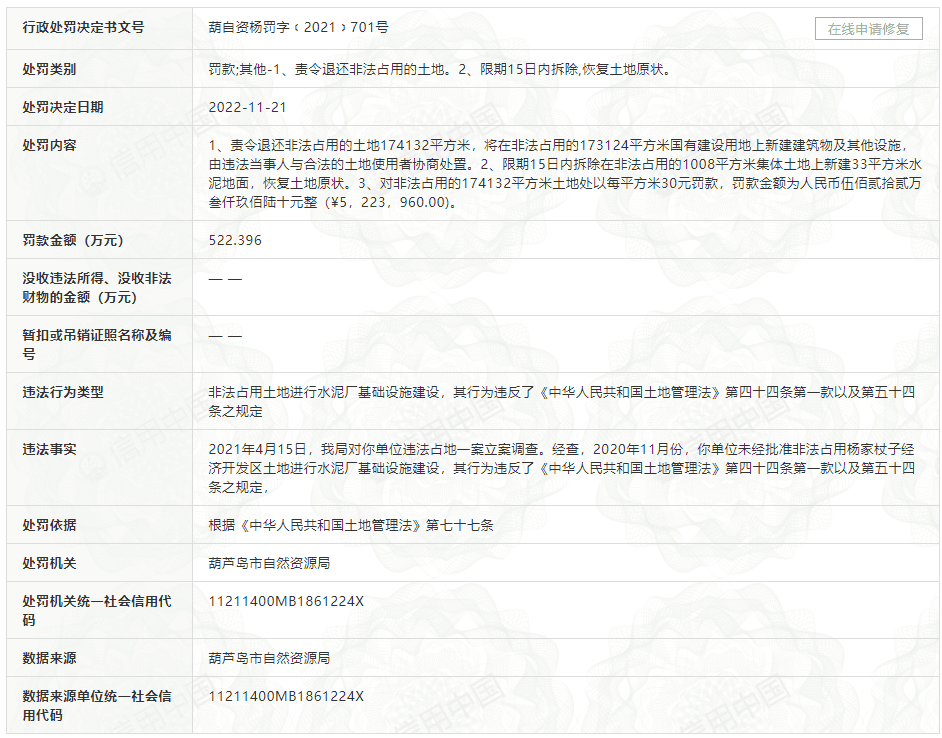The width and height of the screenshot is (942, 738).
Task: Select the 处罚决定日期 row label
Action: pos(63,107)
